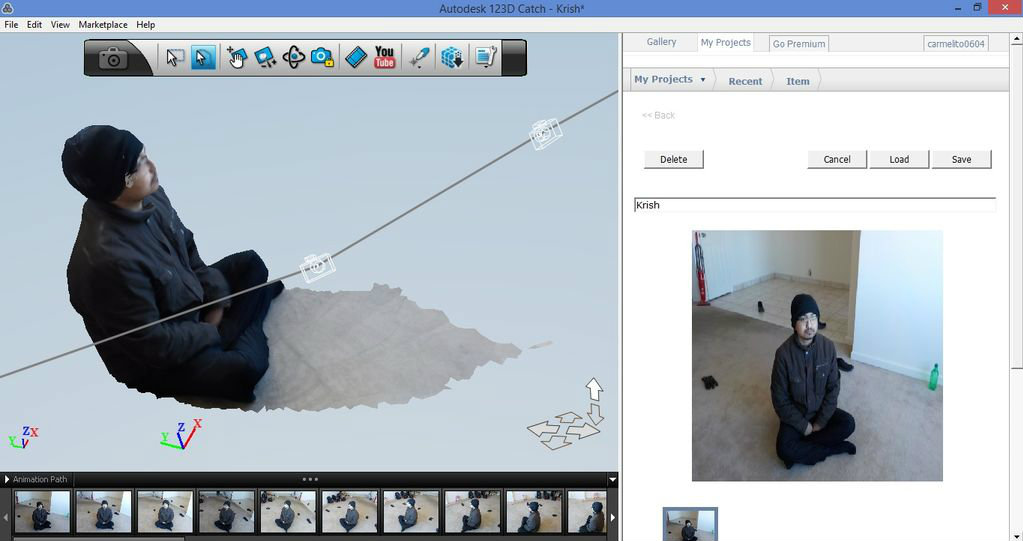
Task: Open the Edit menu
Action: pyautogui.click(x=34, y=25)
